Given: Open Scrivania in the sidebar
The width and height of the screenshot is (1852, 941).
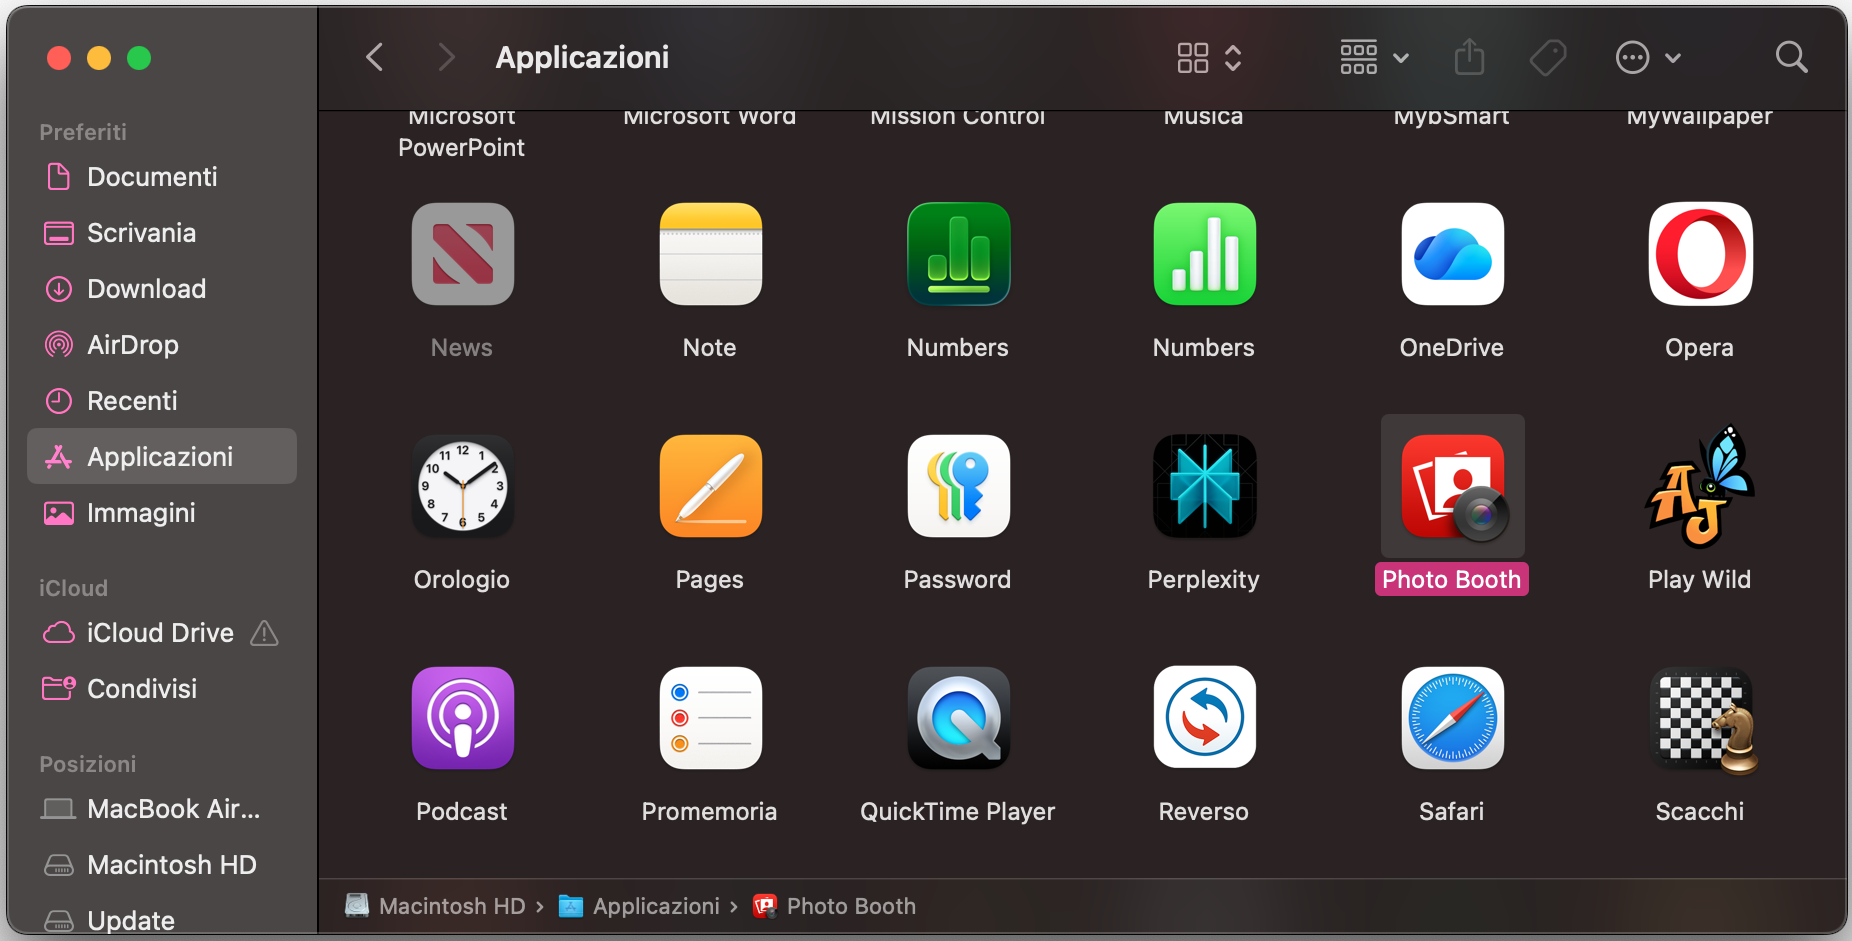Looking at the screenshot, I should pyautogui.click(x=162, y=233).
